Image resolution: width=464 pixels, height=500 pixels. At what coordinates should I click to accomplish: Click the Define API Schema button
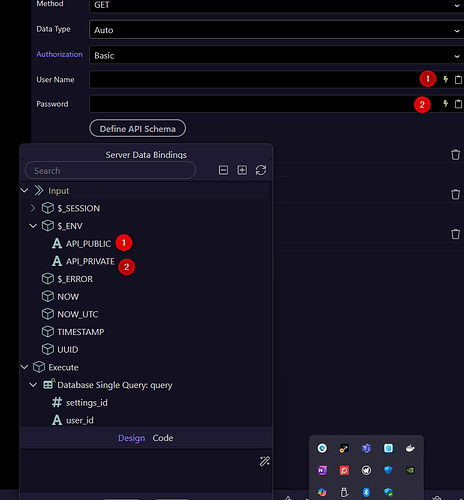click(137, 128)
